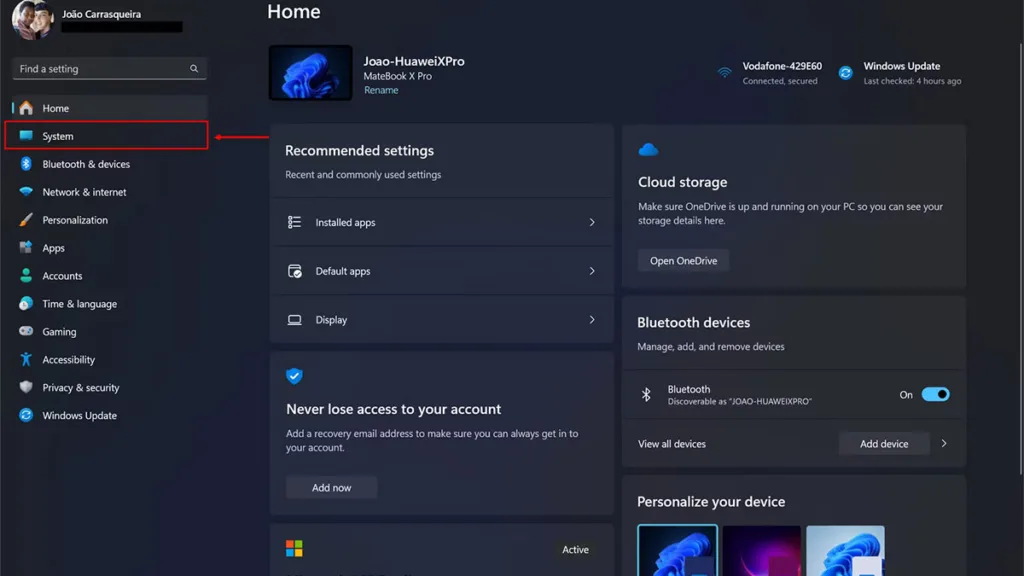Click the OneDrive cloud icon

click(x=648, y=150)
